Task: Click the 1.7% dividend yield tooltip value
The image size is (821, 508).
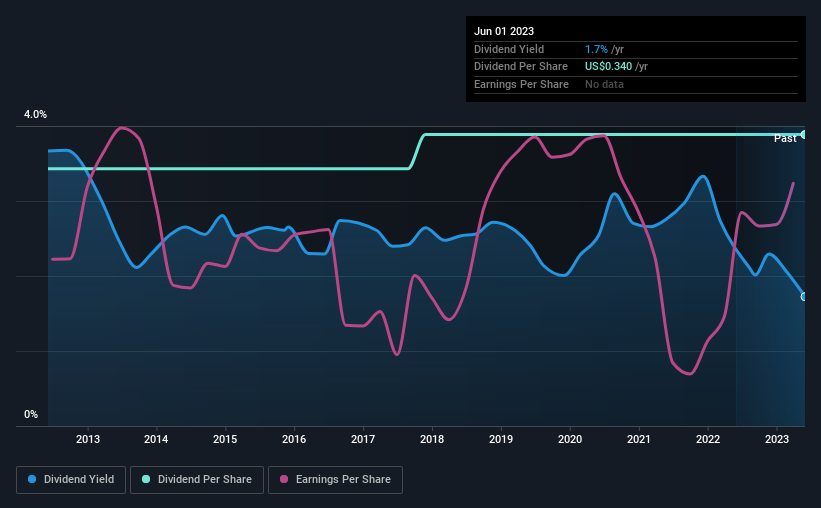Action: click(x=596, y=49)
